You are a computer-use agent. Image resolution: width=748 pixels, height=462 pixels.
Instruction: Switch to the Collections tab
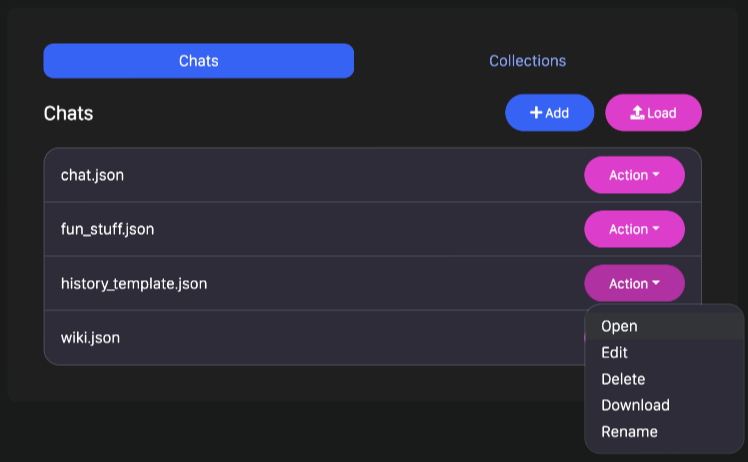click(528, 61)
